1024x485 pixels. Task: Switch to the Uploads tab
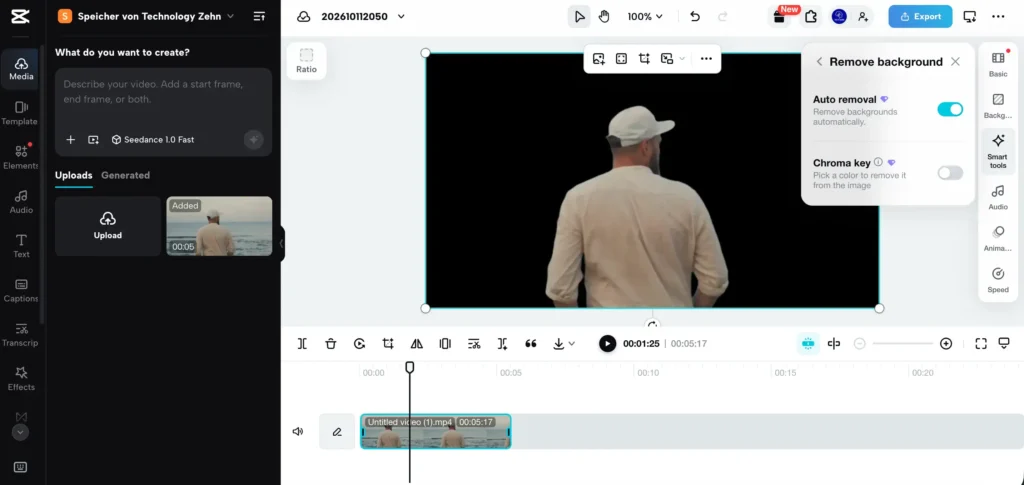tap(74, 175)
